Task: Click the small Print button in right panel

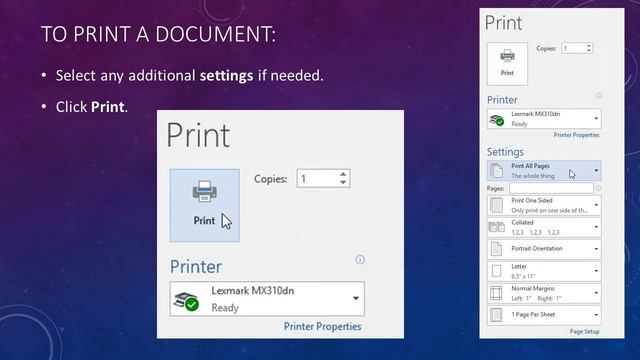Action: (x=507, y=64)
